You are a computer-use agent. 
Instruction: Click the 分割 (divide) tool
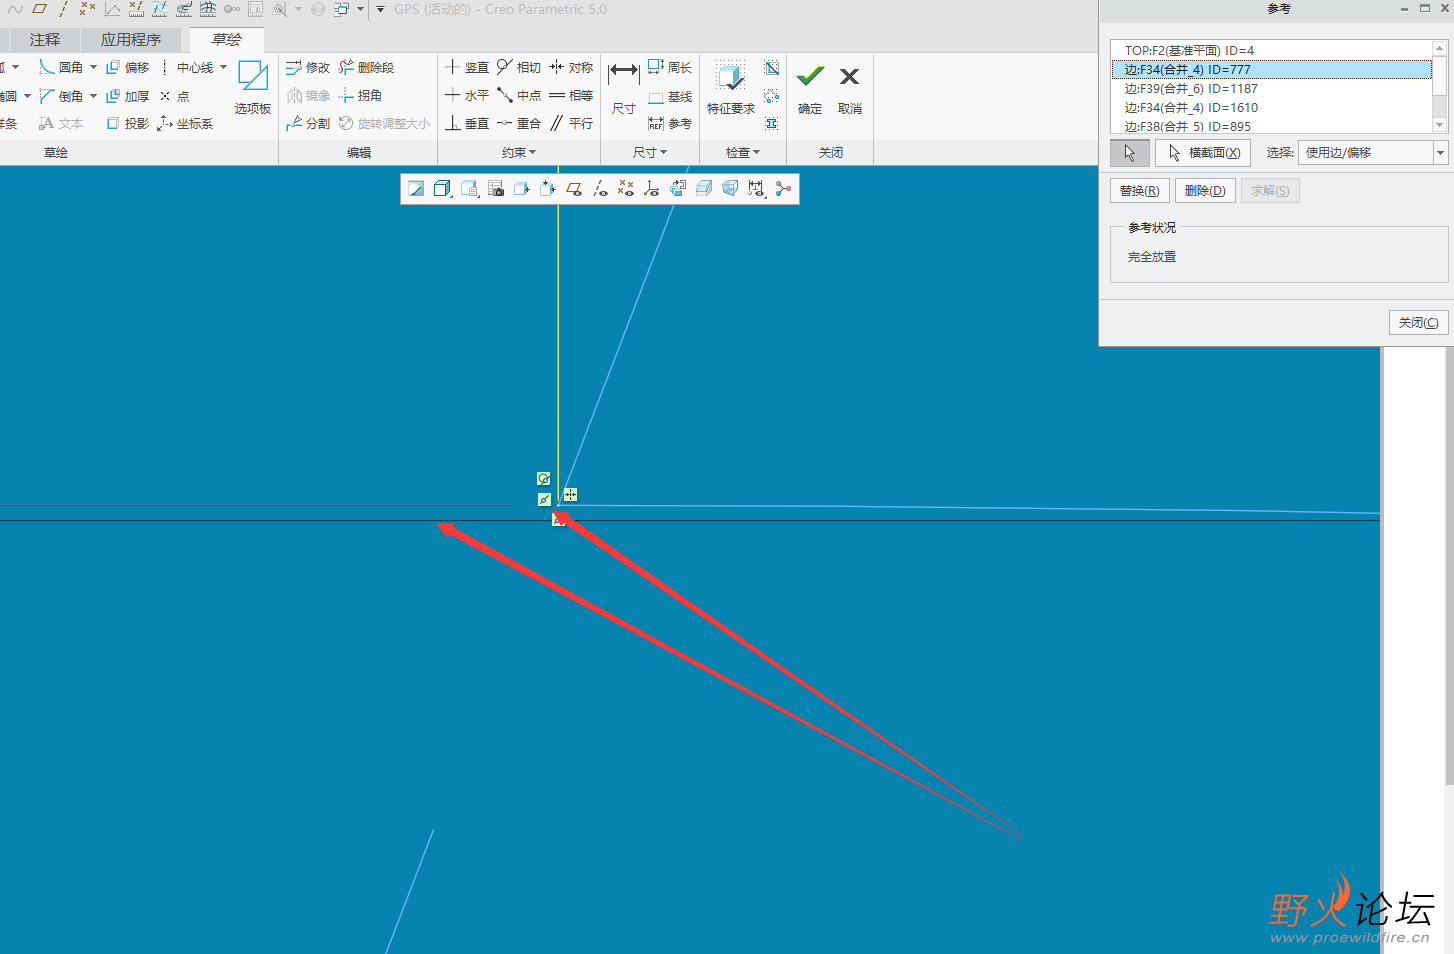308,123
